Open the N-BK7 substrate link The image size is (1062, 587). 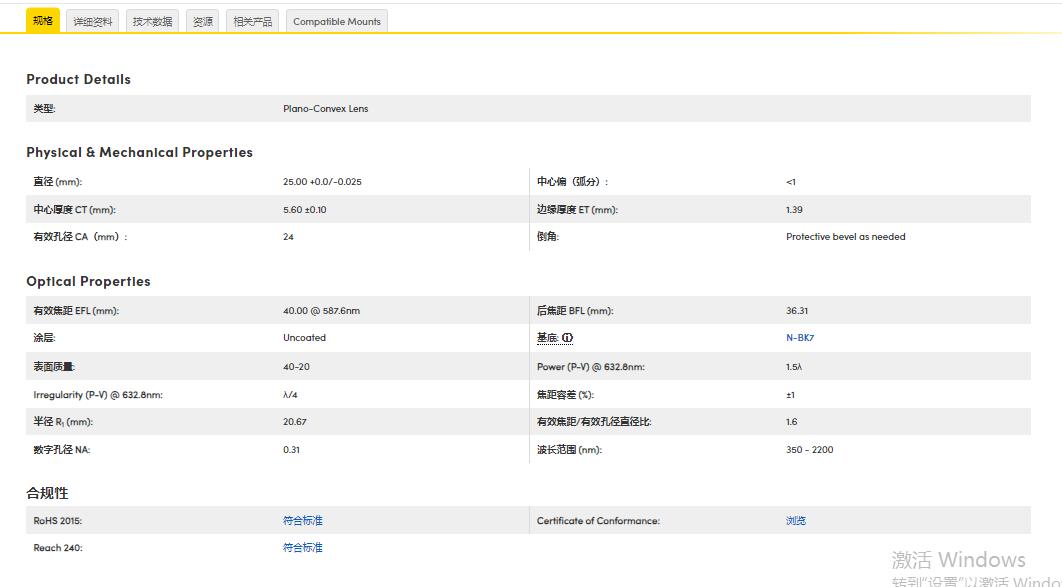point(800,338)
